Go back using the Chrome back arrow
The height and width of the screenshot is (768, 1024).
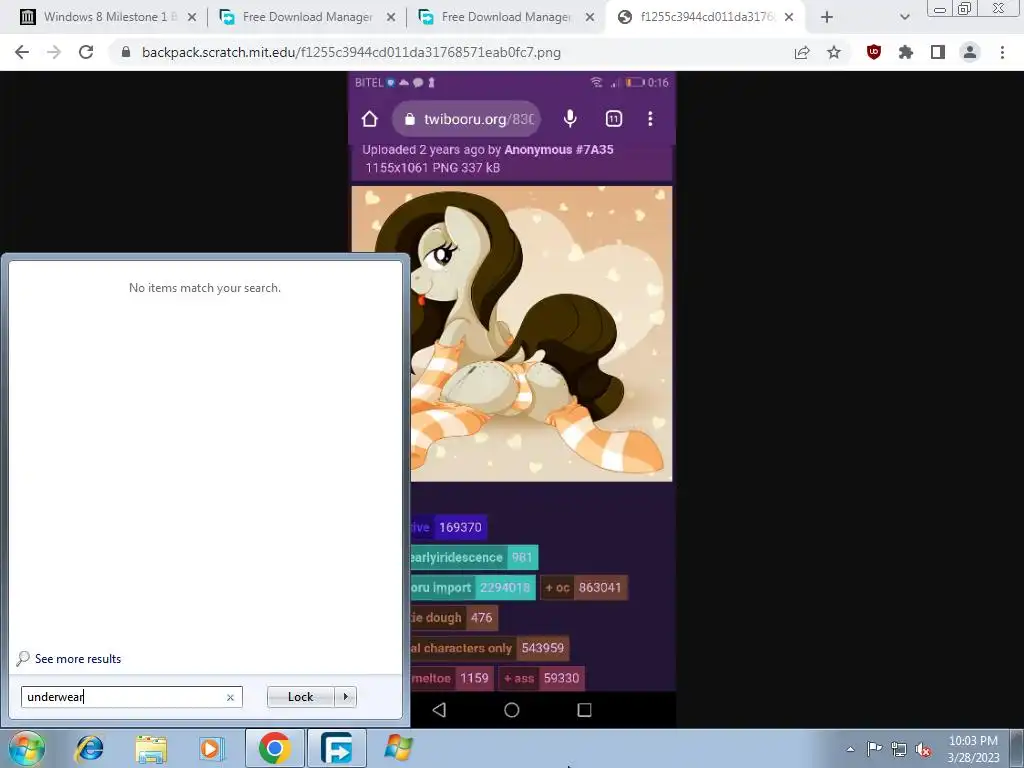coord(22,52)
